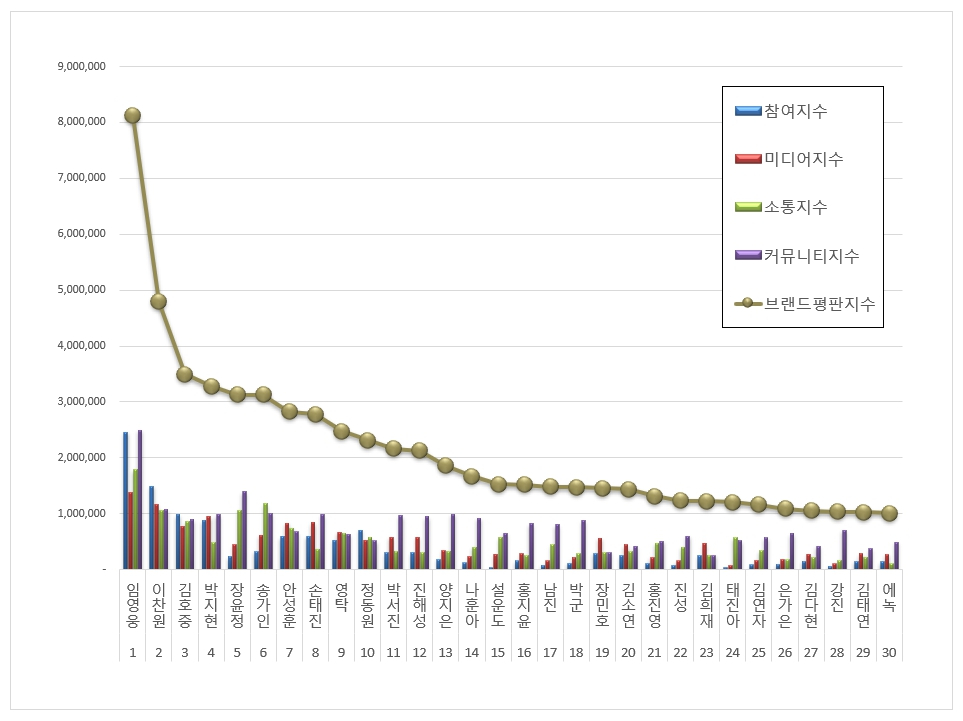Click the name 진해성 on the x-axis
963x721 pixels.
(419, 606)
